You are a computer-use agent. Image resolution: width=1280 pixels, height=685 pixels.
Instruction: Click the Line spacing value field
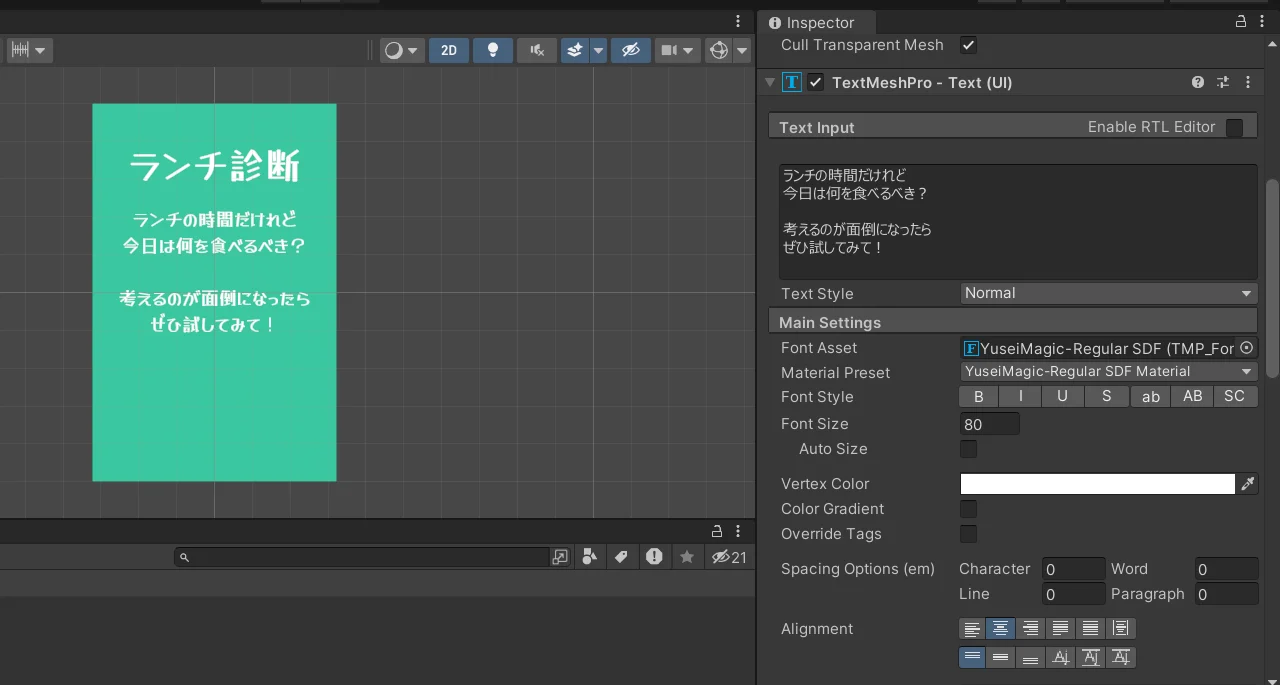(x=1074, y=594)
